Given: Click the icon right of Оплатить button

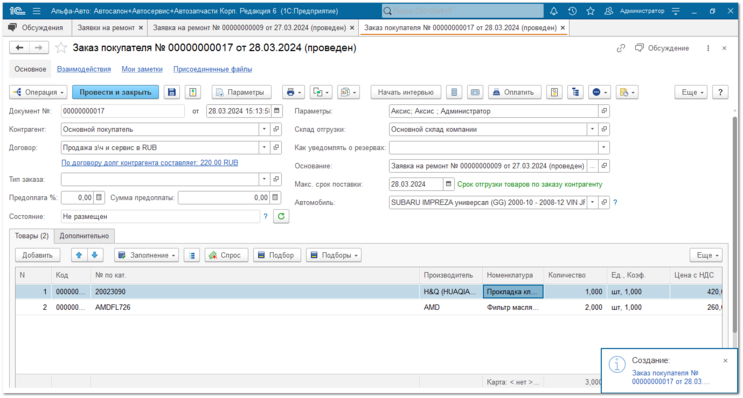Looking at the screenshot, I should (x=553, y=92).
